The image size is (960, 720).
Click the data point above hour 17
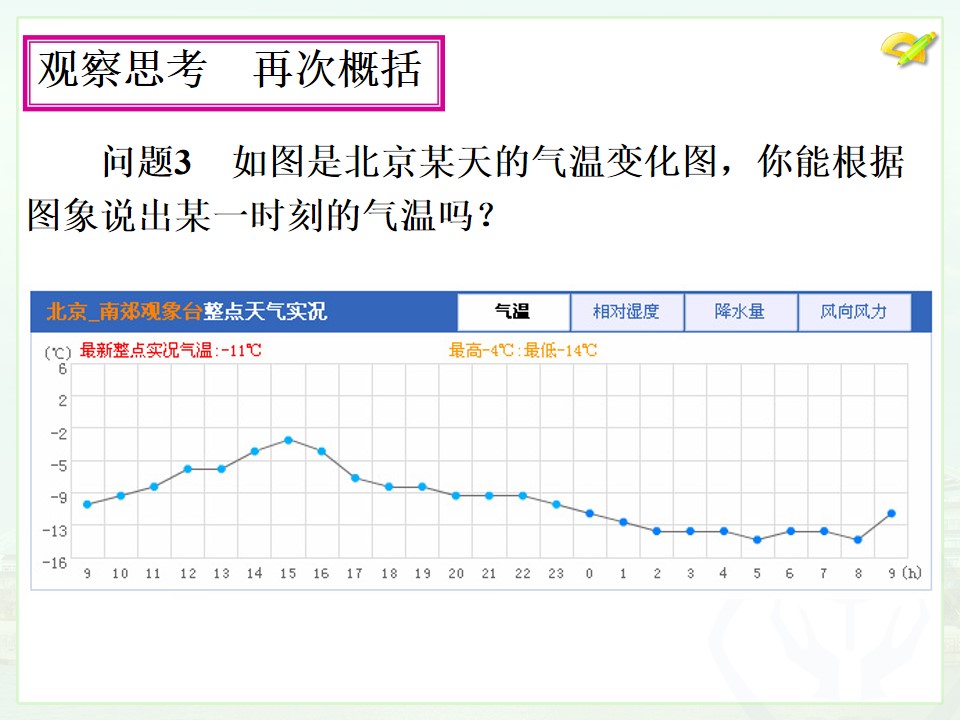tap(355, 478)
